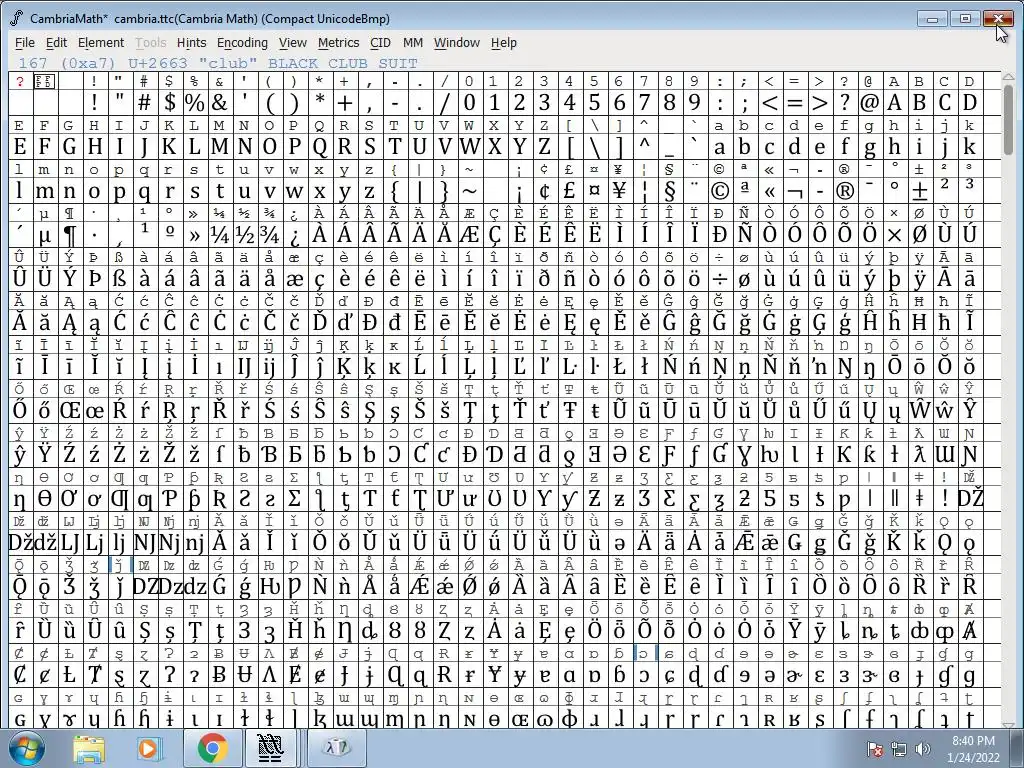Open the Windows Start menu
The image size is (1024, 768).
[27, 748]
